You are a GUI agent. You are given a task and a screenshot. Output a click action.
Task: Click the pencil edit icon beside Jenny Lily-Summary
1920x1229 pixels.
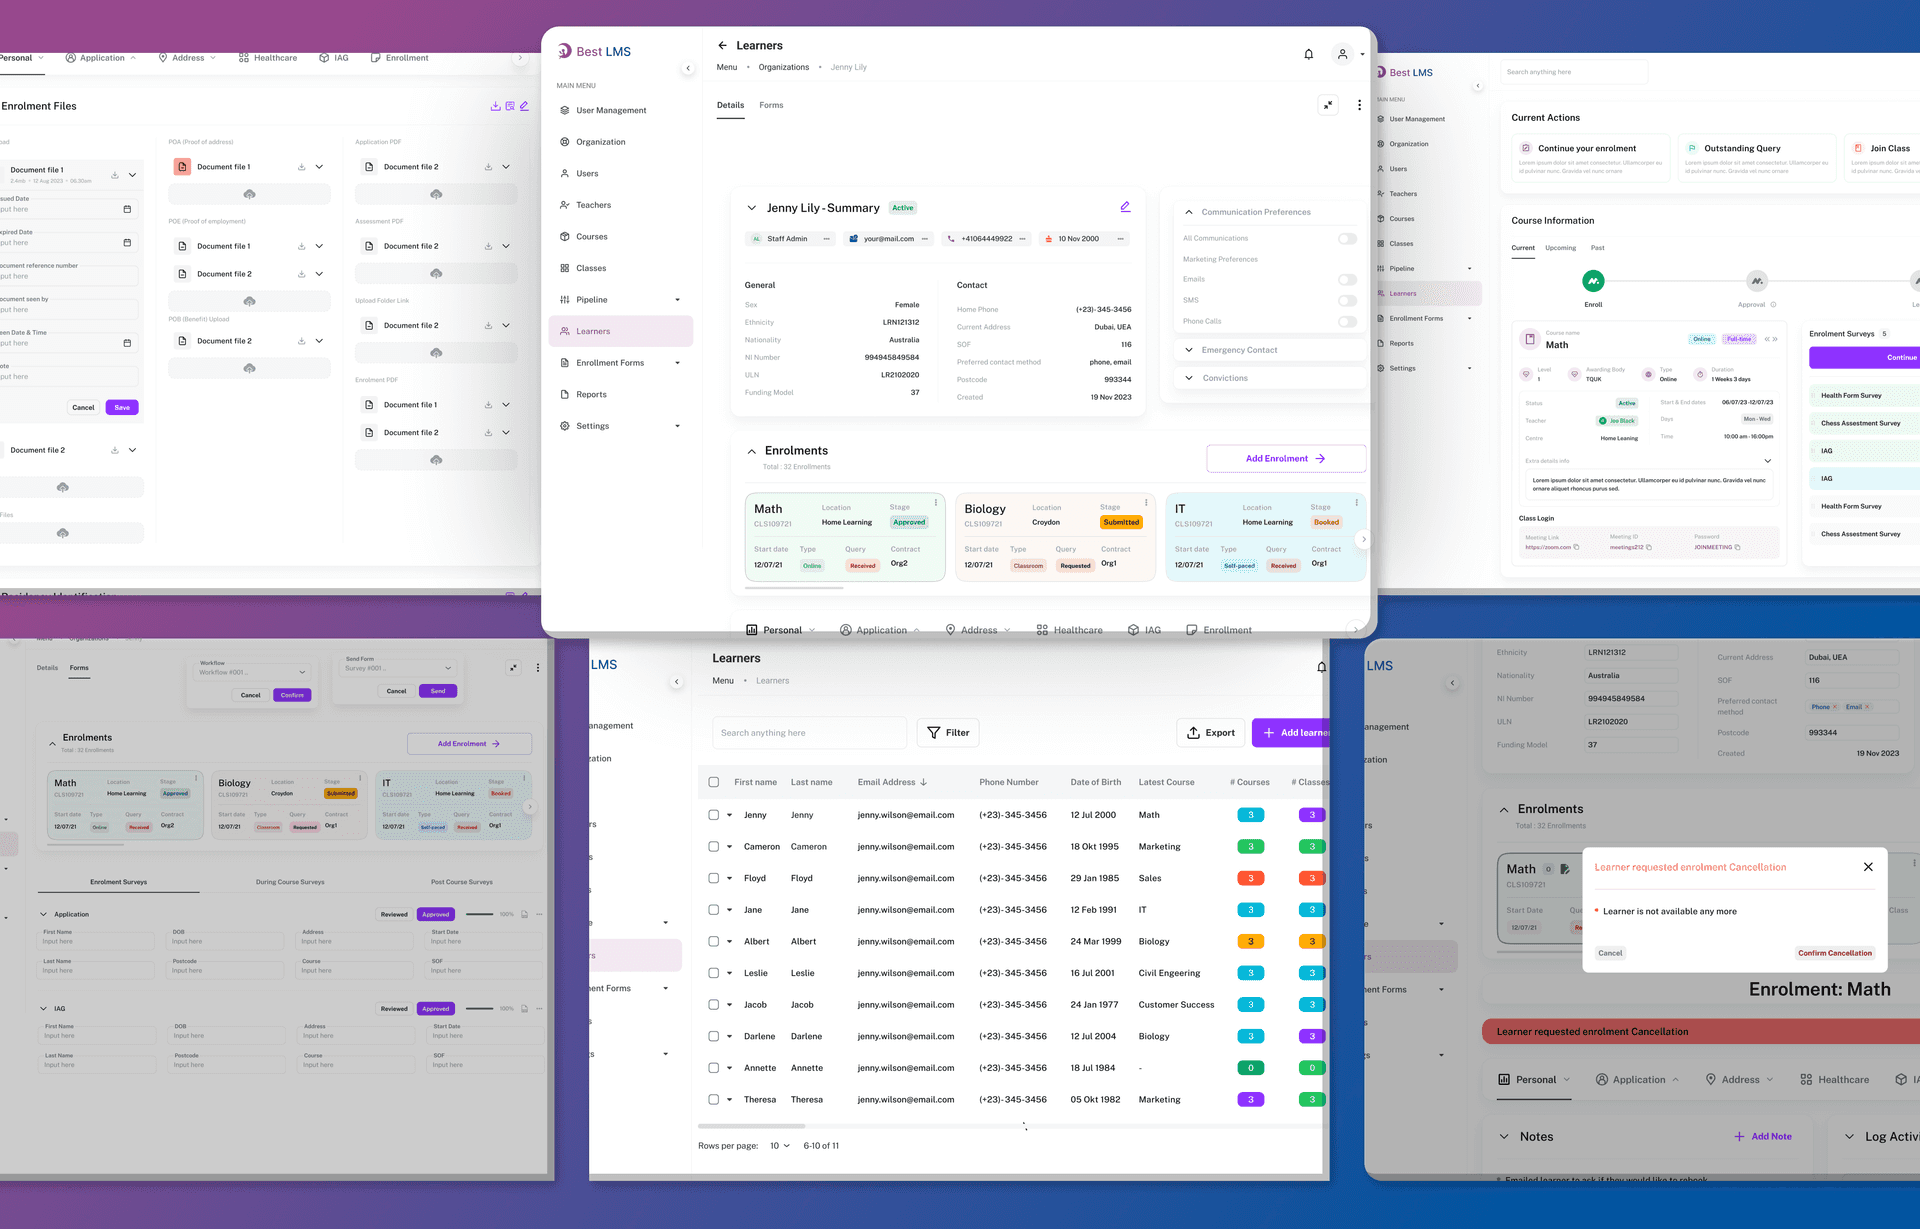tap(1125, 207)
